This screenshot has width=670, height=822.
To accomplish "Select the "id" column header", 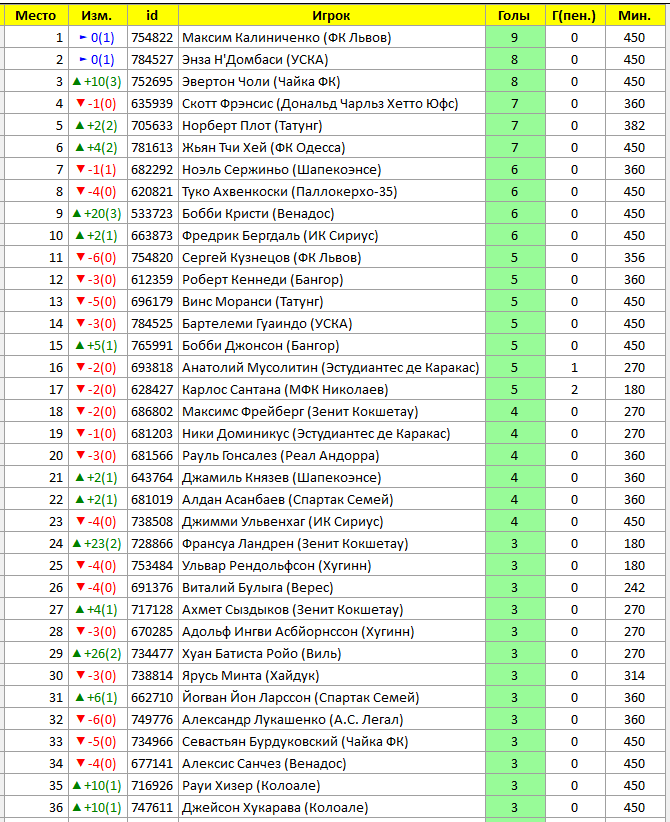I will point(153,16).
